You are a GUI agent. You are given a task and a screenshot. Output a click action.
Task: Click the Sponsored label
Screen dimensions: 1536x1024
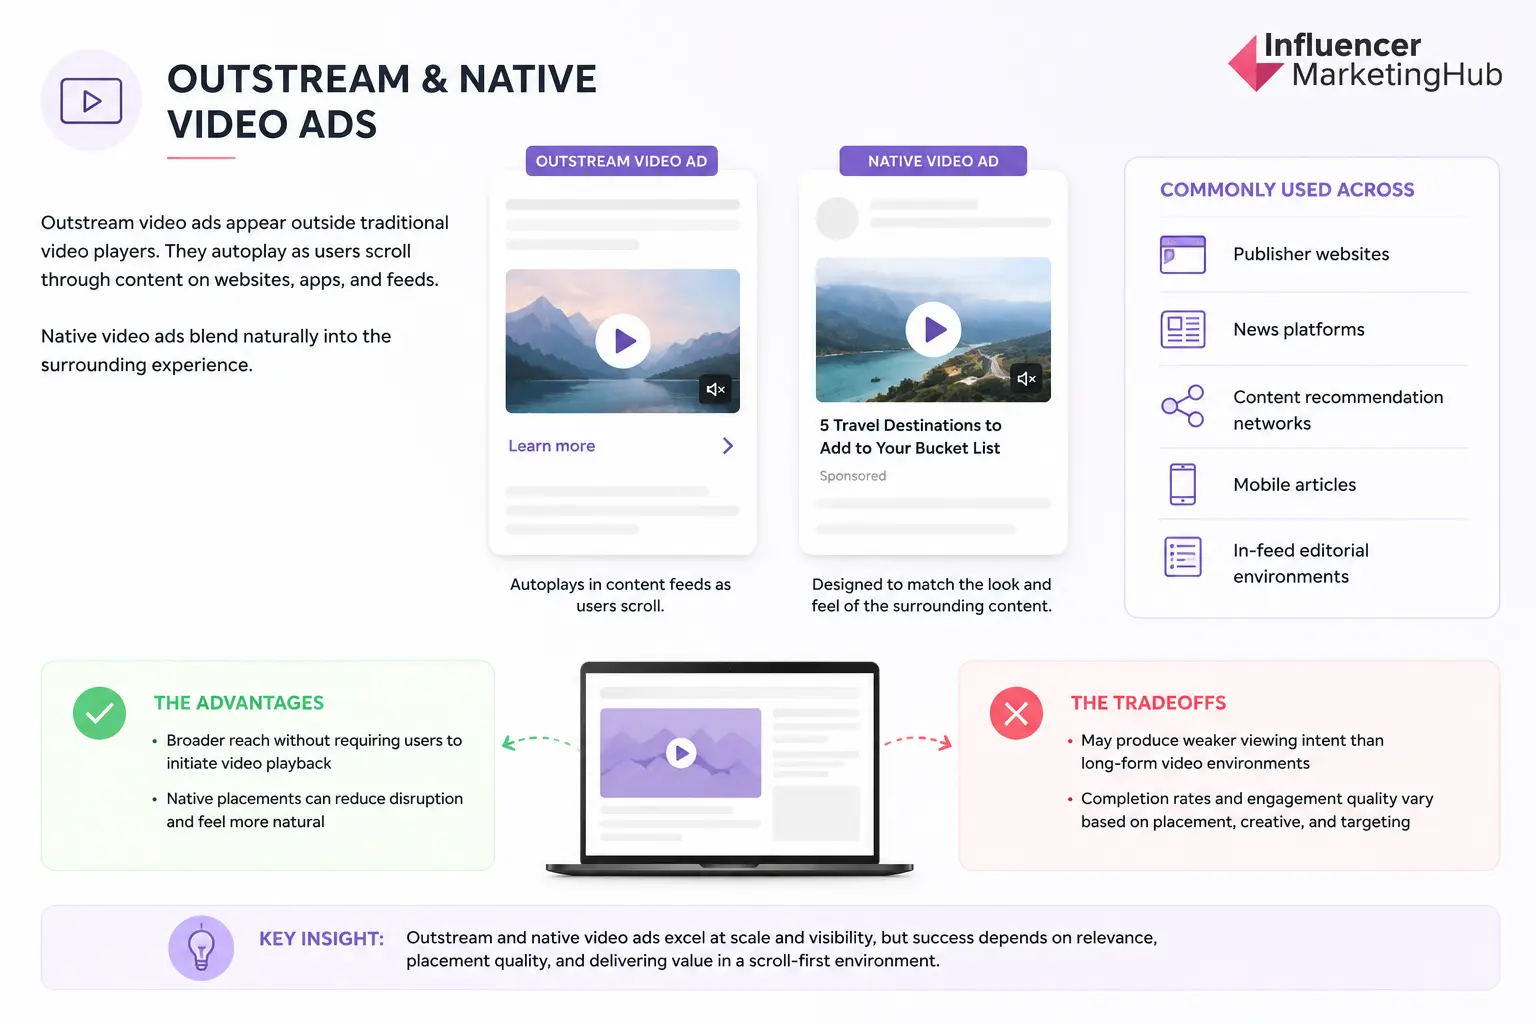[853, 476]
